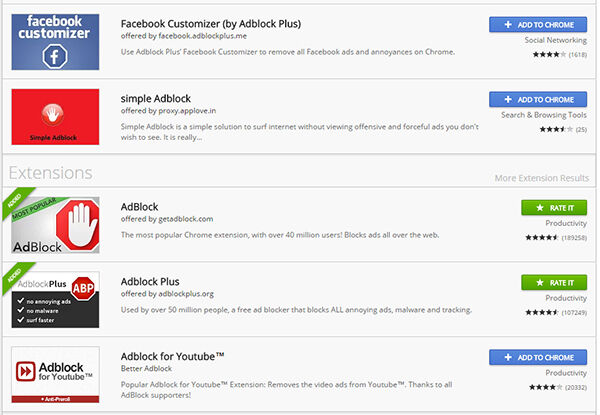Click the star rating for Adblock for Youtube

pos(546,387)
